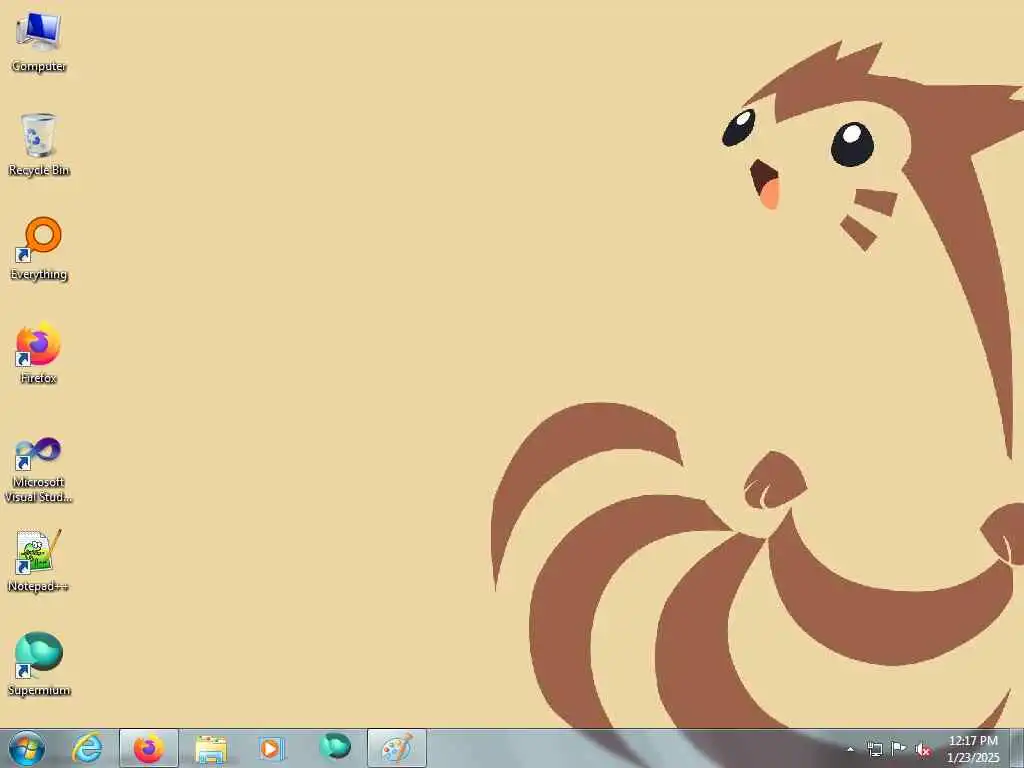Click the muted volume tray icon
Viewport: 1024px width, 768px height.
coord(923,750)
